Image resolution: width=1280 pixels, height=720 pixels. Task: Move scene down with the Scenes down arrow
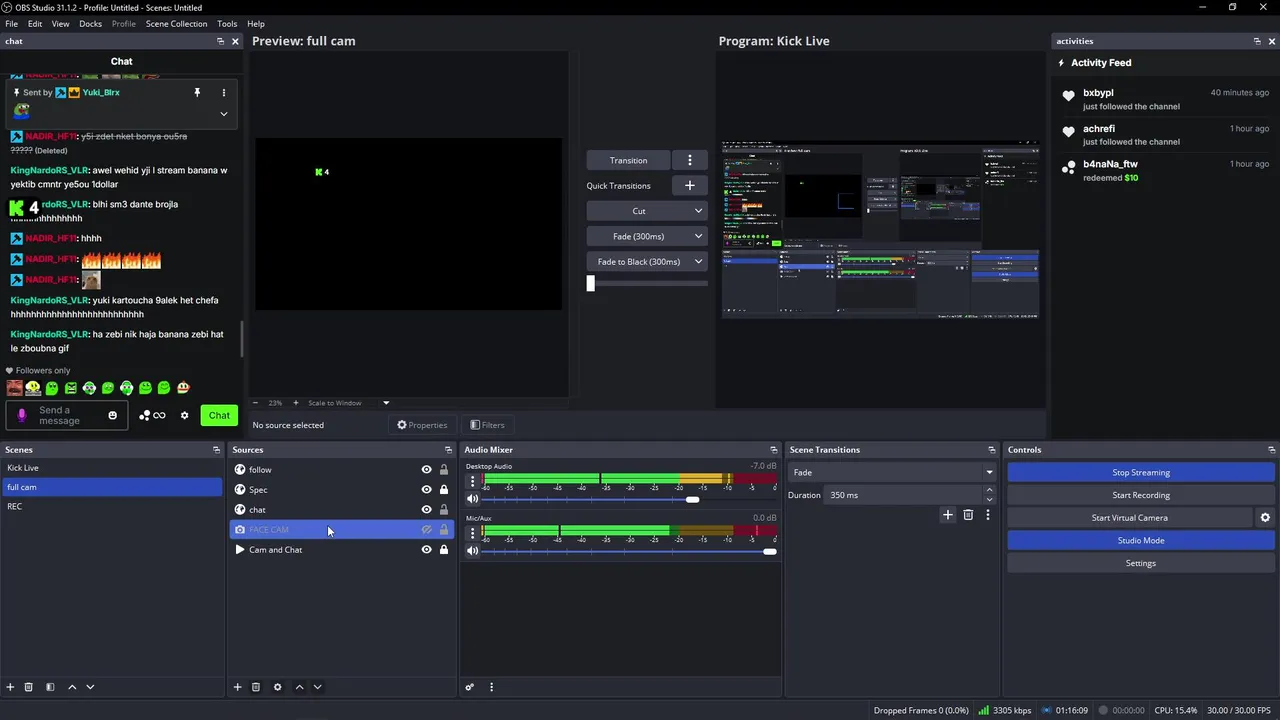point(90,687)
